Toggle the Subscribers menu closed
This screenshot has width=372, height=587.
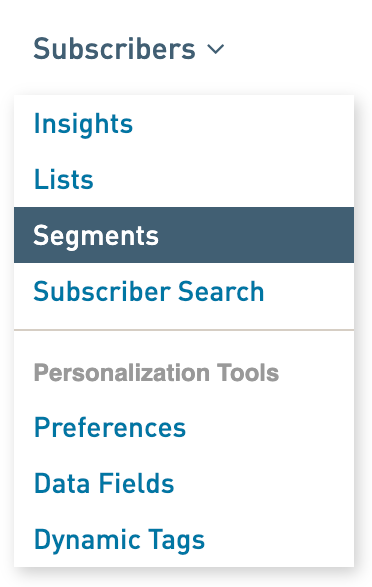tap(216, 49)
